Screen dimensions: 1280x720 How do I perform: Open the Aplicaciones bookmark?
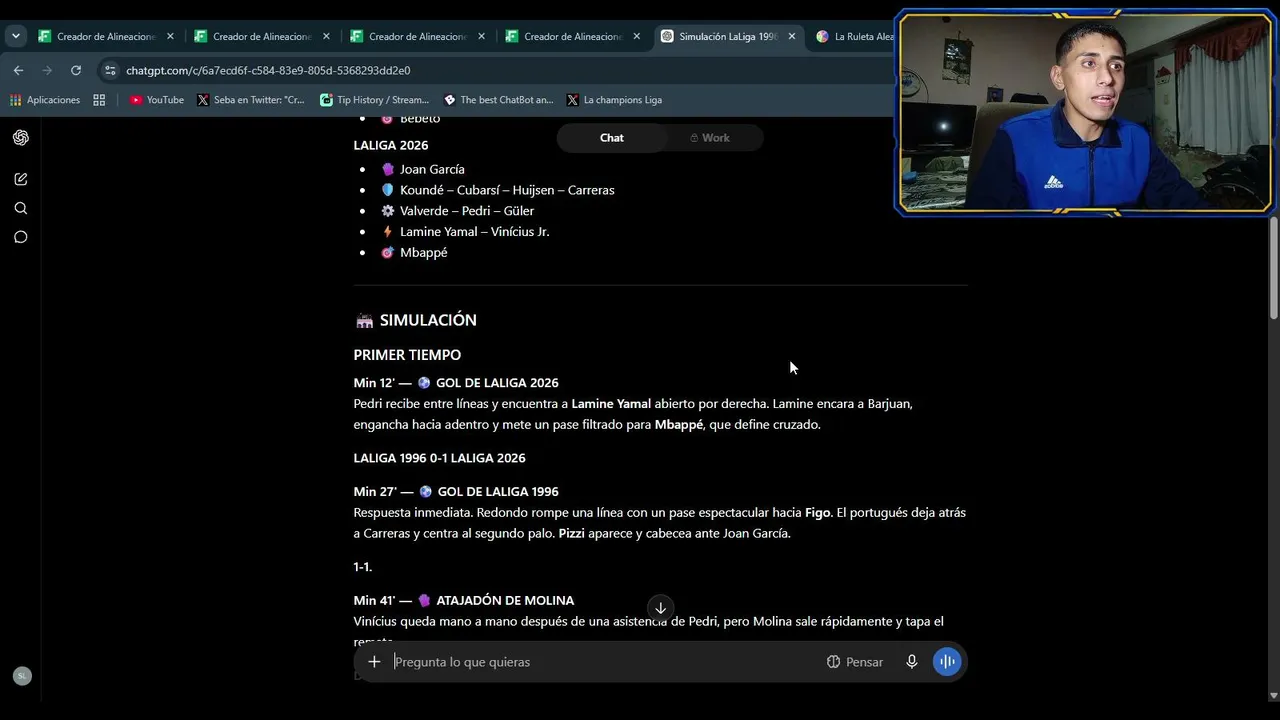click(x=45, y=100)
